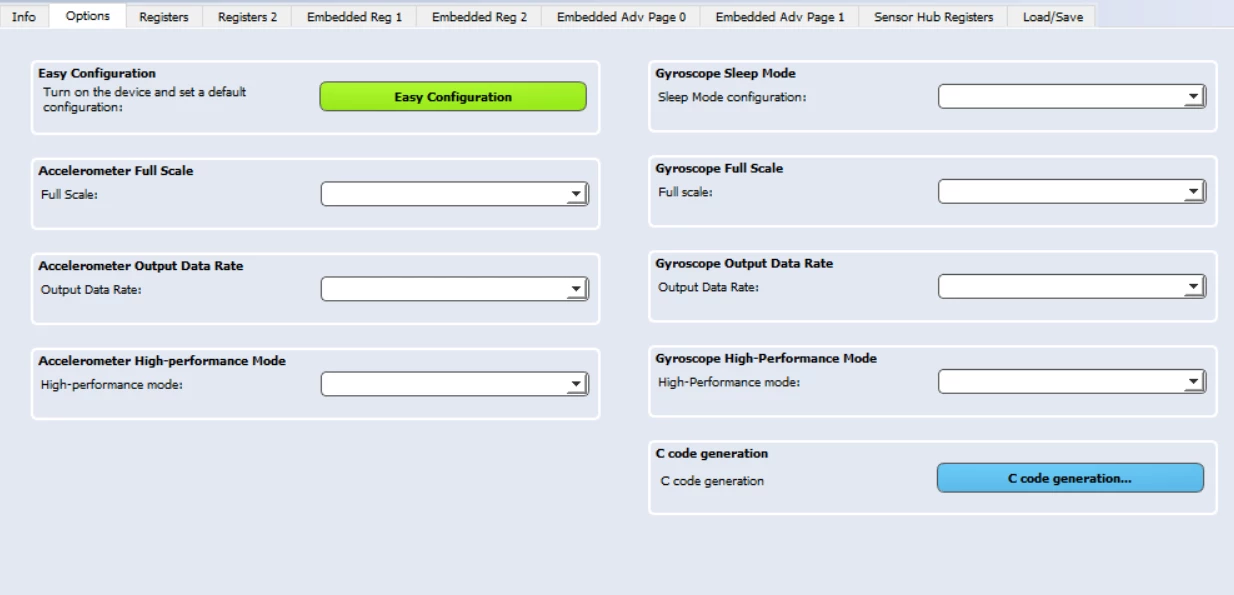Go to the Registers 2 tab
The height and width of the screenshot is (595, 1234).
[248, 17]
